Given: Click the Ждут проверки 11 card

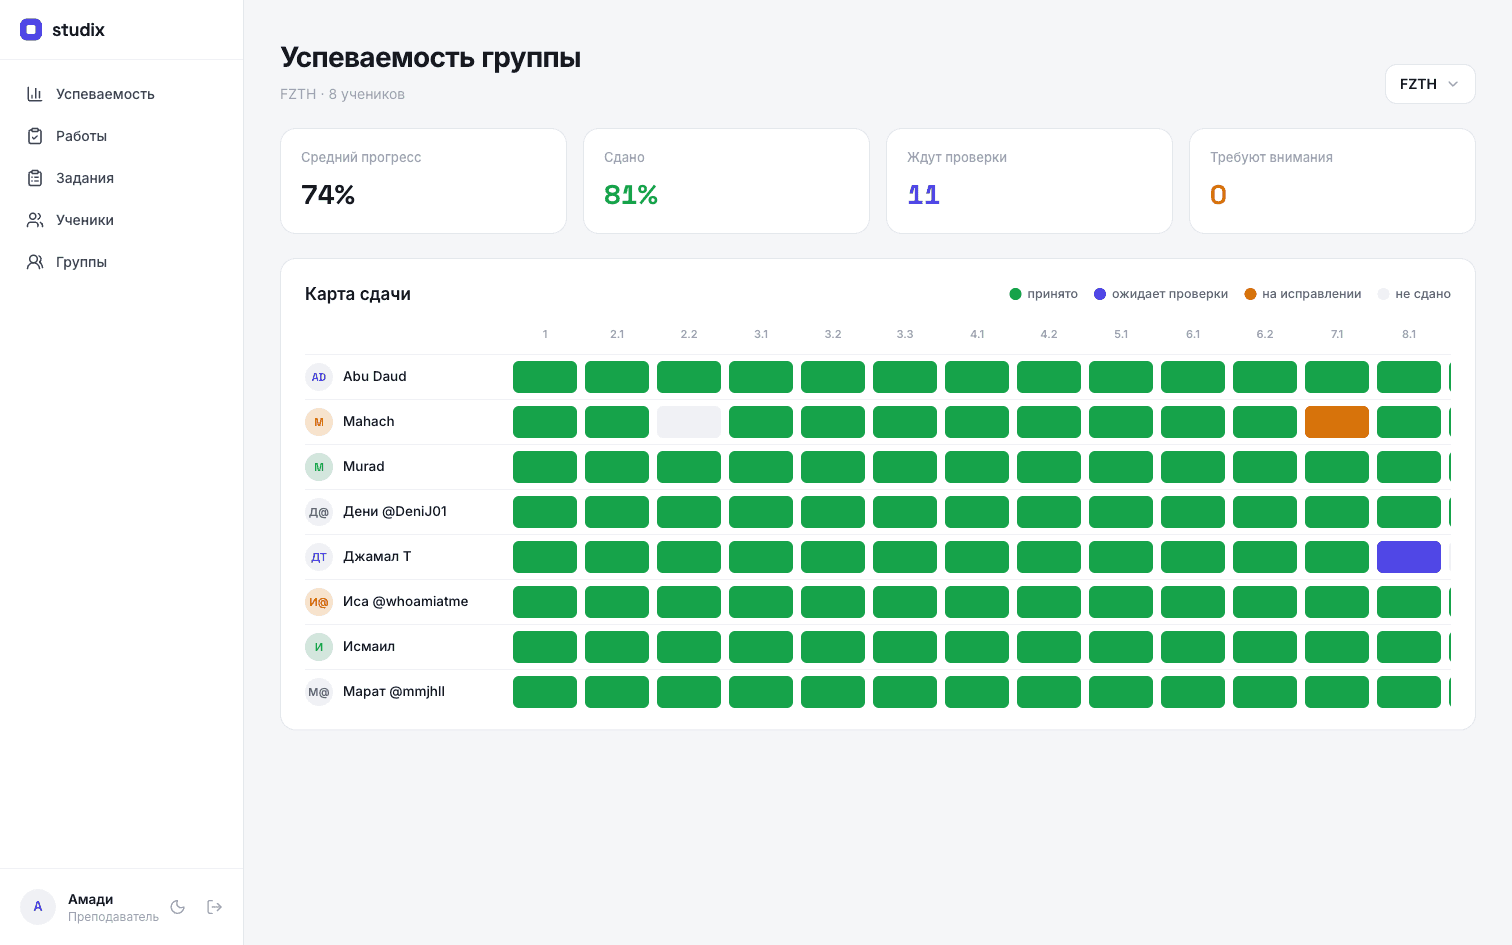Looking at the screenshot, I should pyautogui.click(x=1029, y=181).
